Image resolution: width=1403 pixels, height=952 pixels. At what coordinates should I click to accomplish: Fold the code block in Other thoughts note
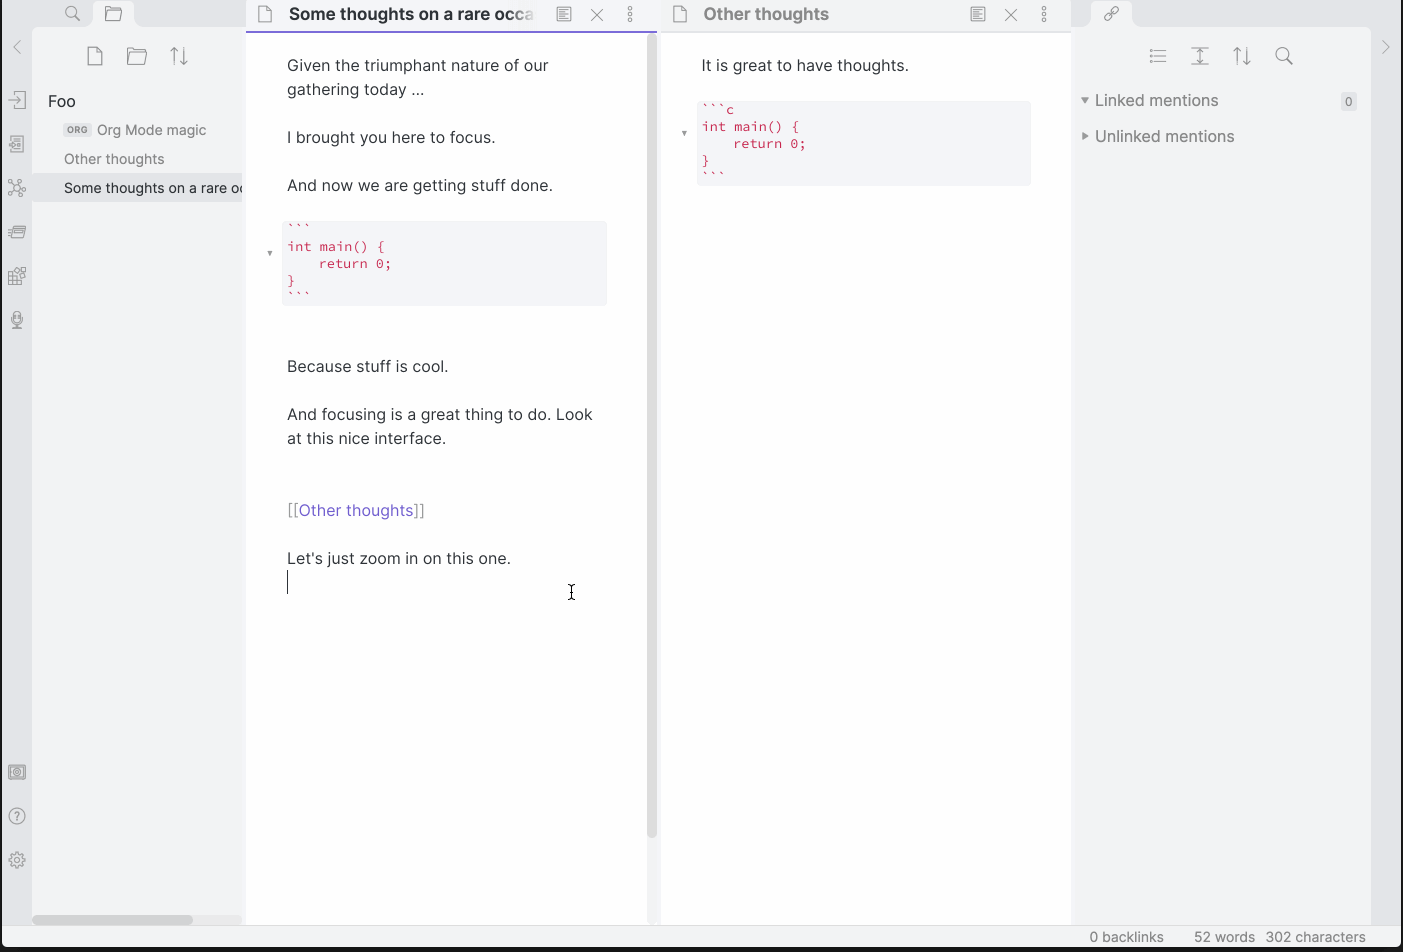[x=684, y=133]
